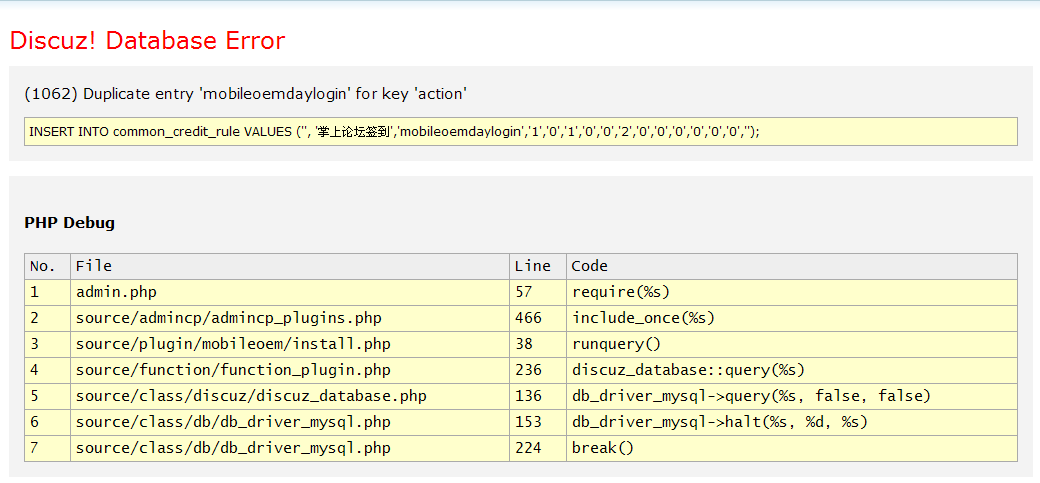1040x483 pixels.
Task: Click line number 57
Action: tap(538, 292)
